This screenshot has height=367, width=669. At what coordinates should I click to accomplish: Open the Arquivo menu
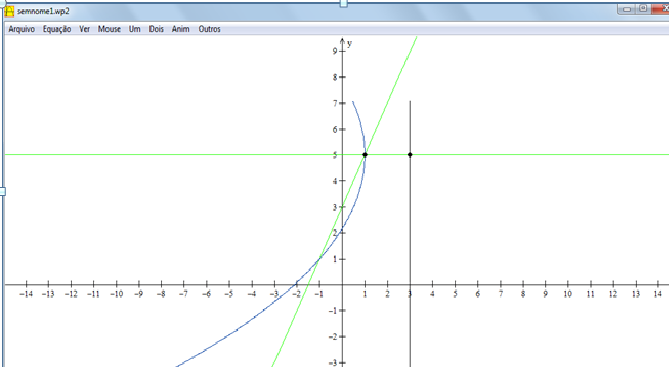coord(22,29)
